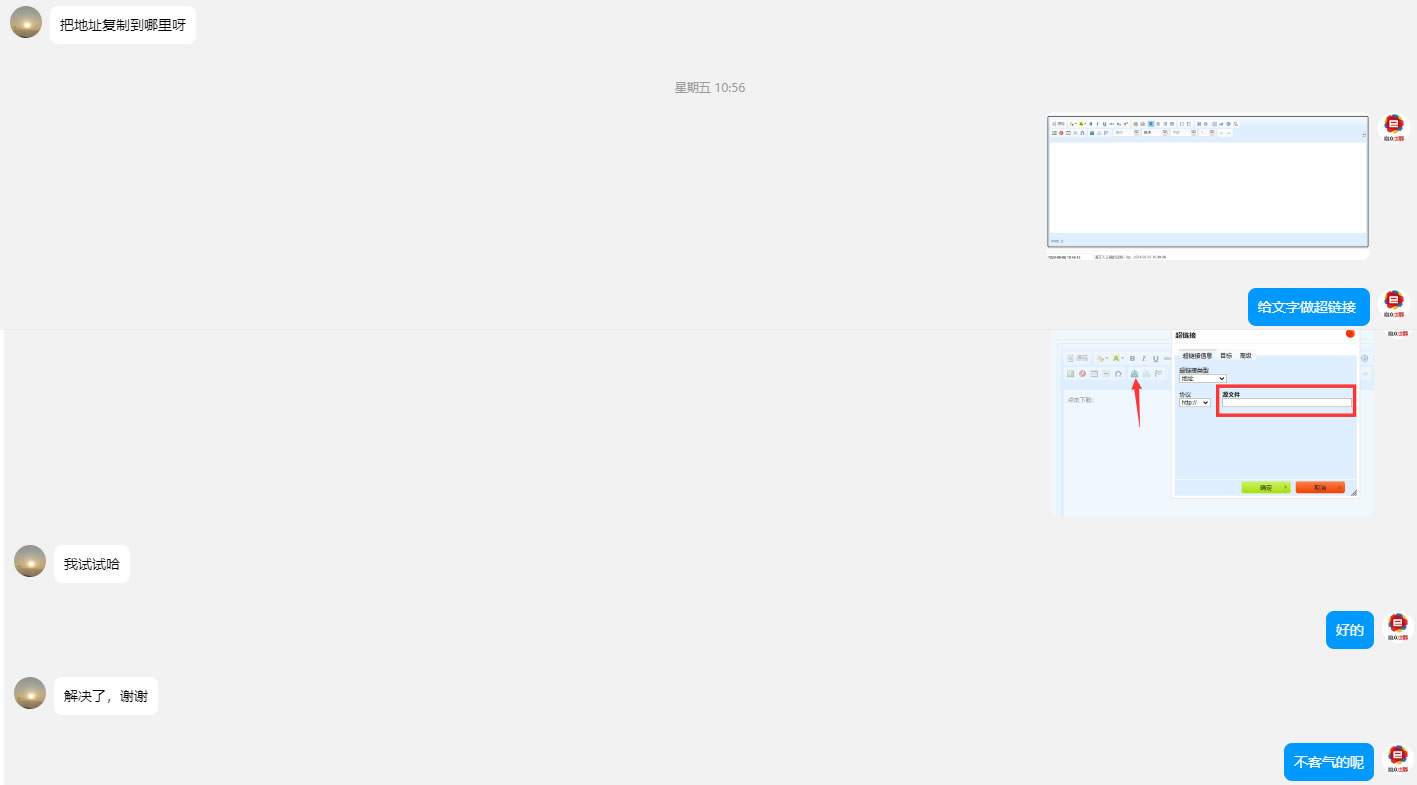The height and width of the screenshot is (785, 1417).
Task: Switch to the 目标 tab in dialog
Action: [x=1226, y=356]
